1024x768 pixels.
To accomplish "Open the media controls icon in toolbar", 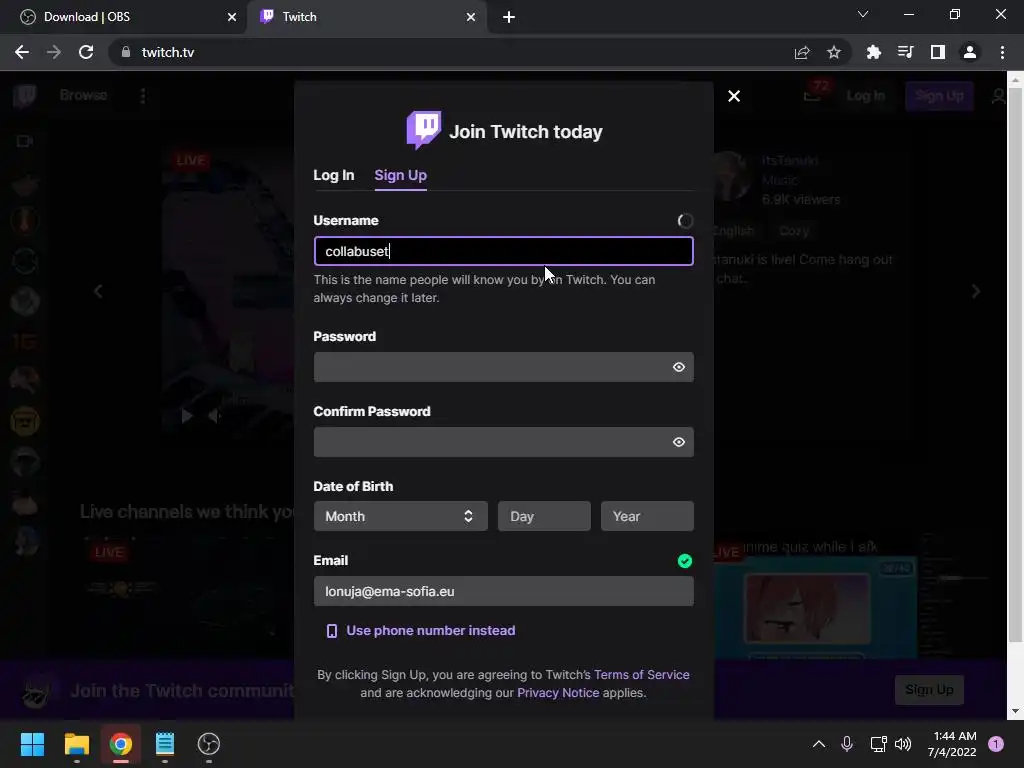I will tap(906, 52).
